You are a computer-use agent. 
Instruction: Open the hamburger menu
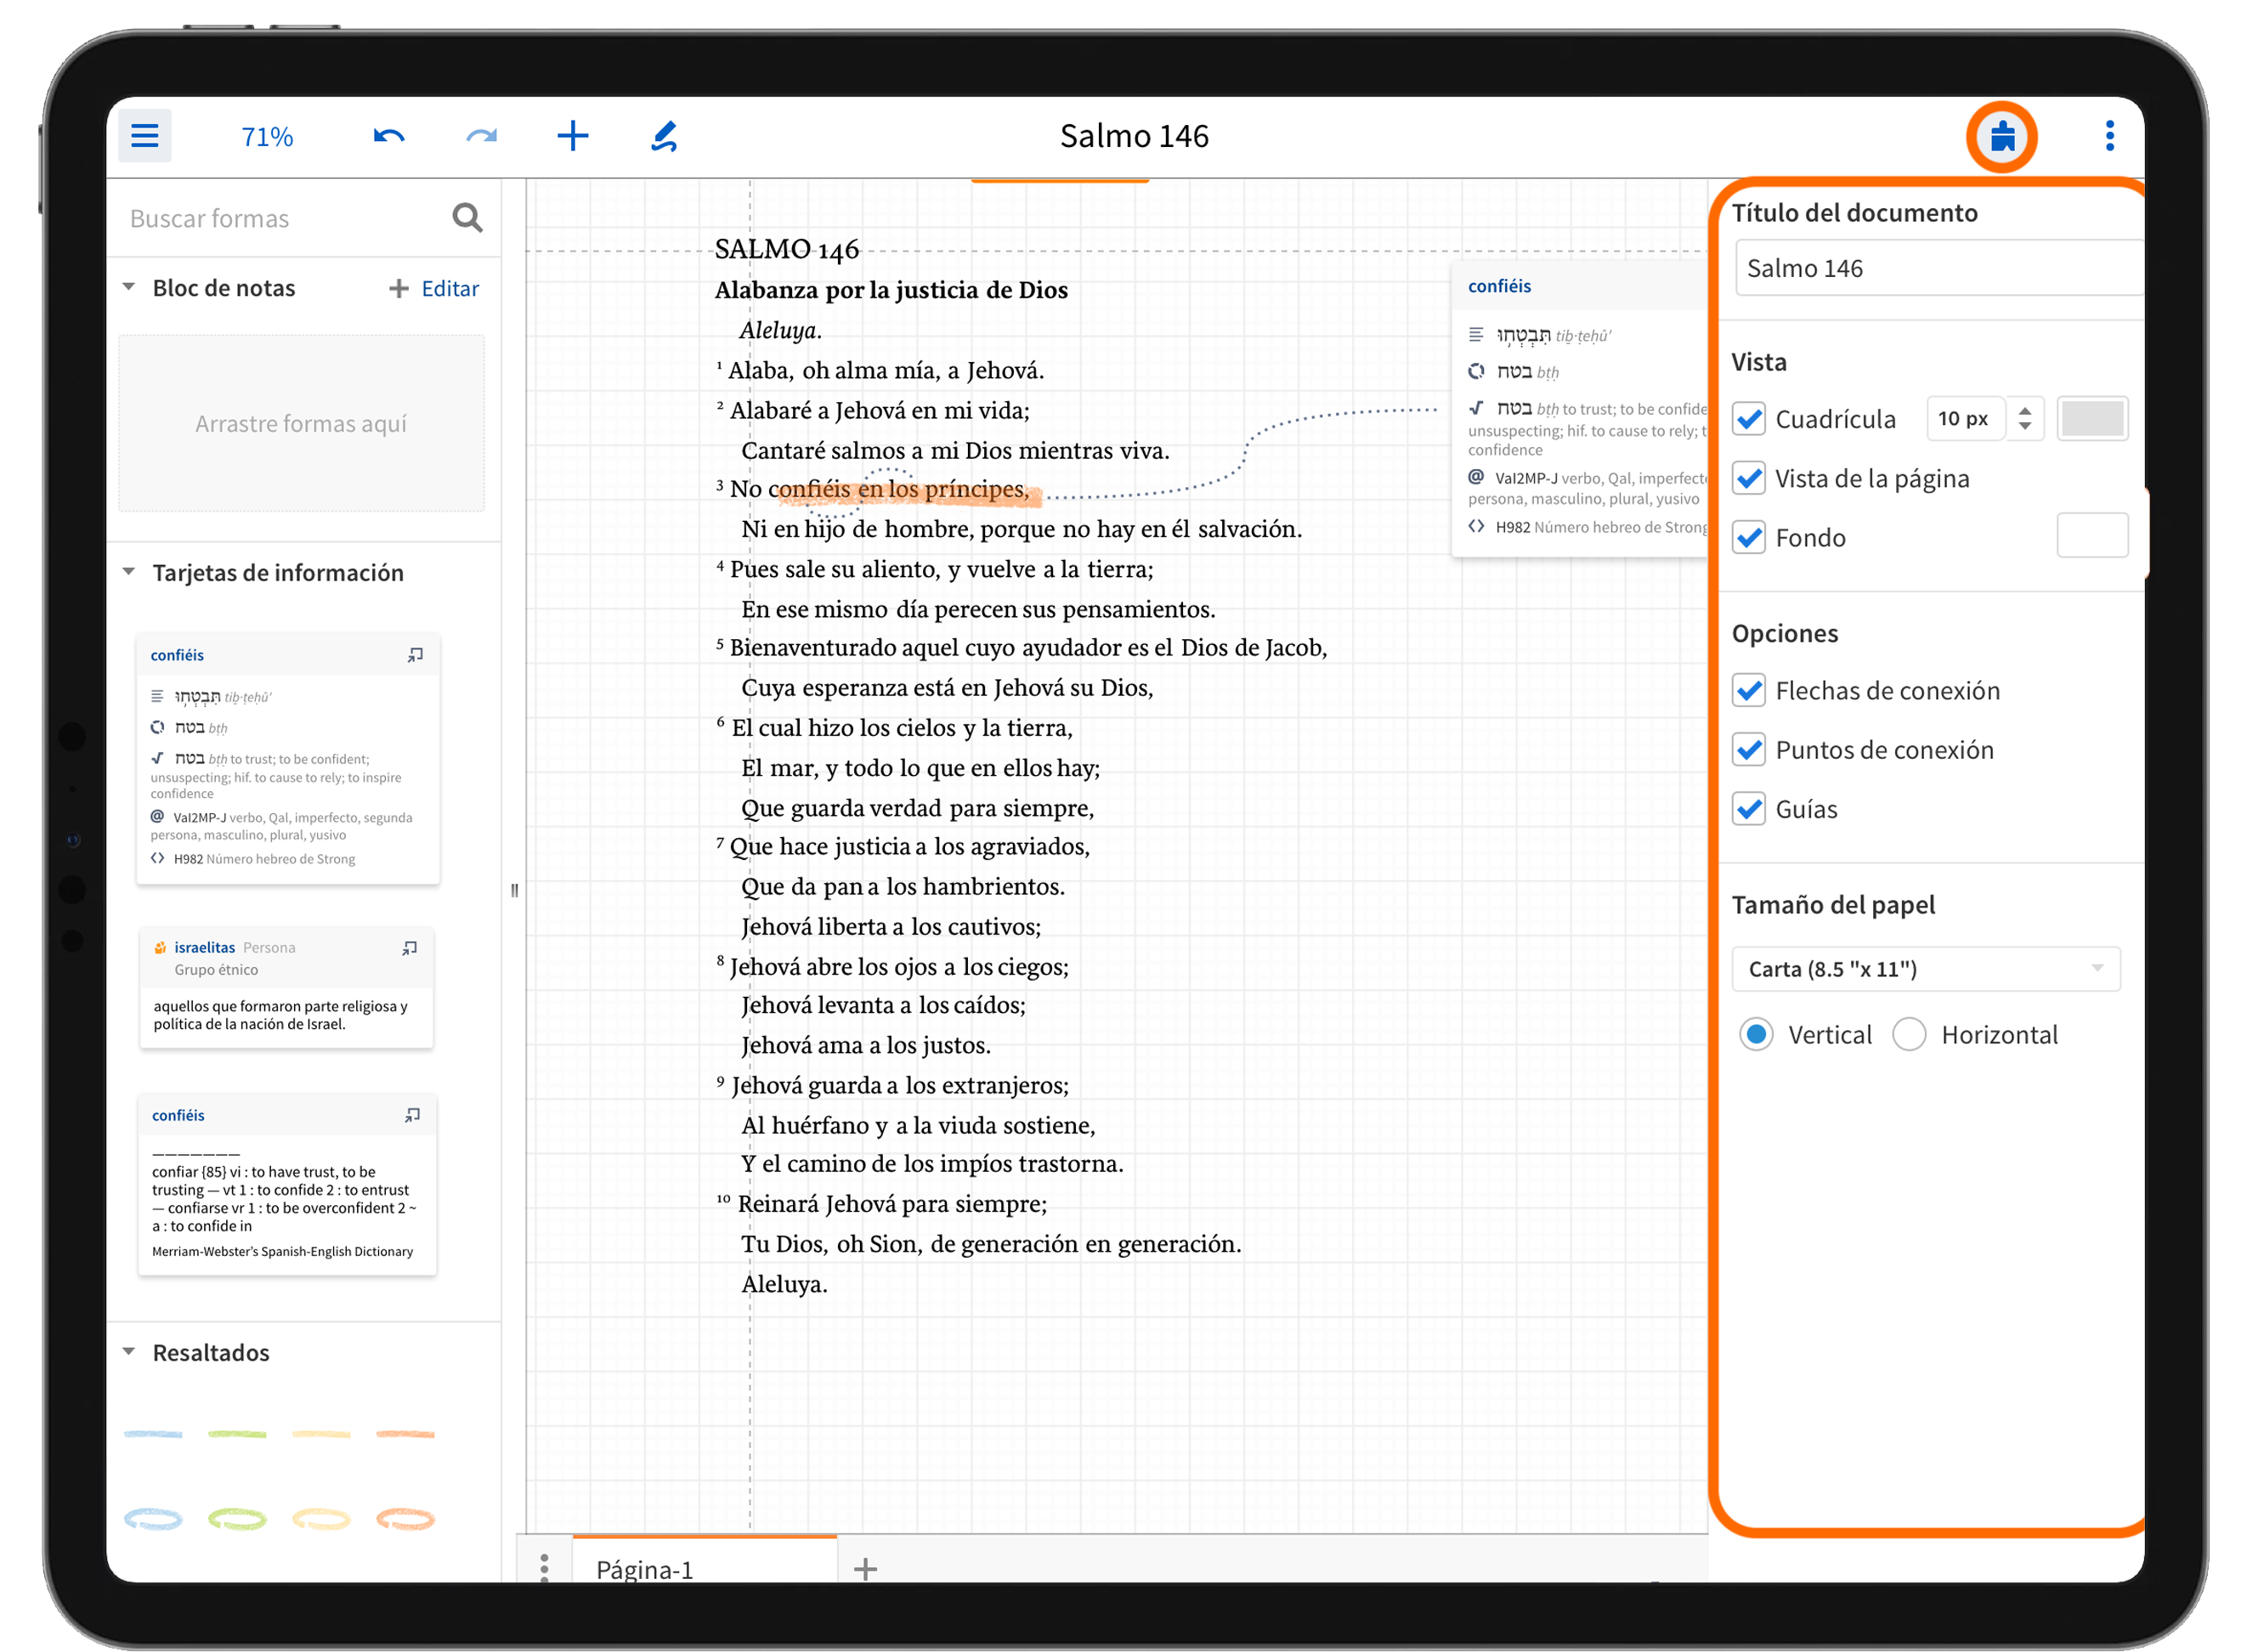(x=145, y=136)
